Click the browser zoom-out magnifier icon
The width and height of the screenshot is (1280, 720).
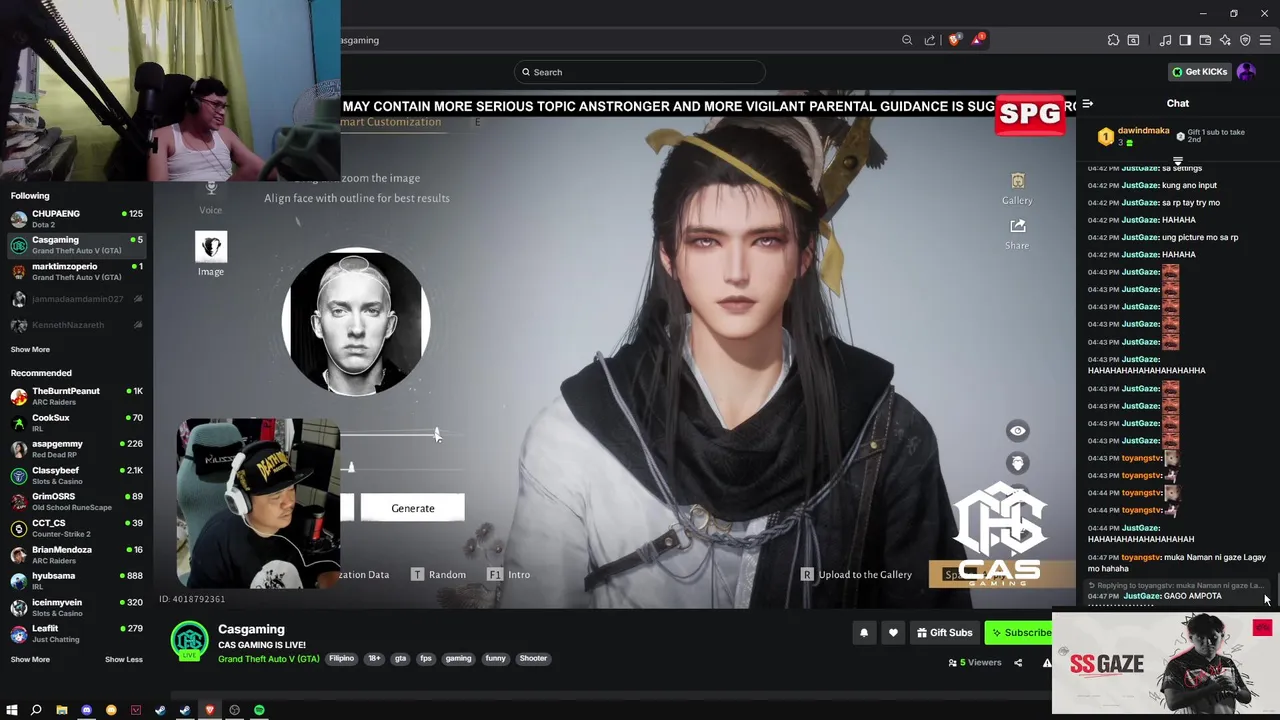coord(907,40)
